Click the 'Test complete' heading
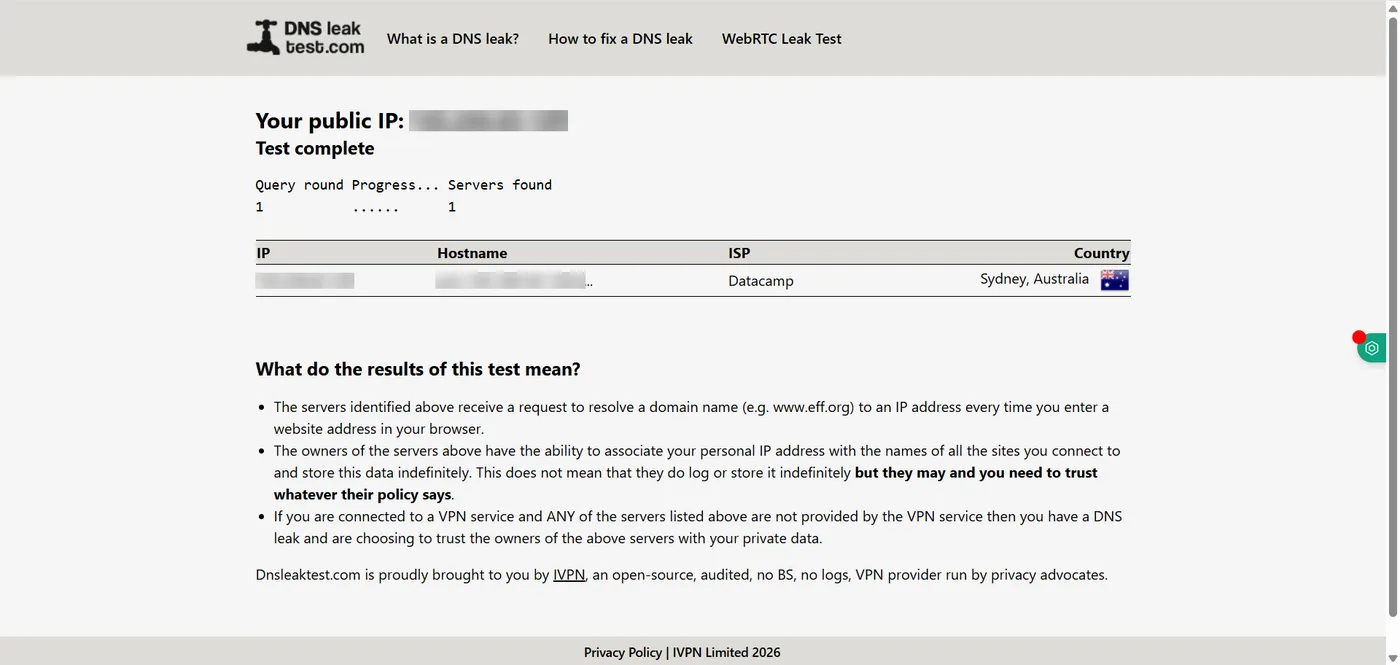This screenshot has width=1400, height=665. point(315,148)
